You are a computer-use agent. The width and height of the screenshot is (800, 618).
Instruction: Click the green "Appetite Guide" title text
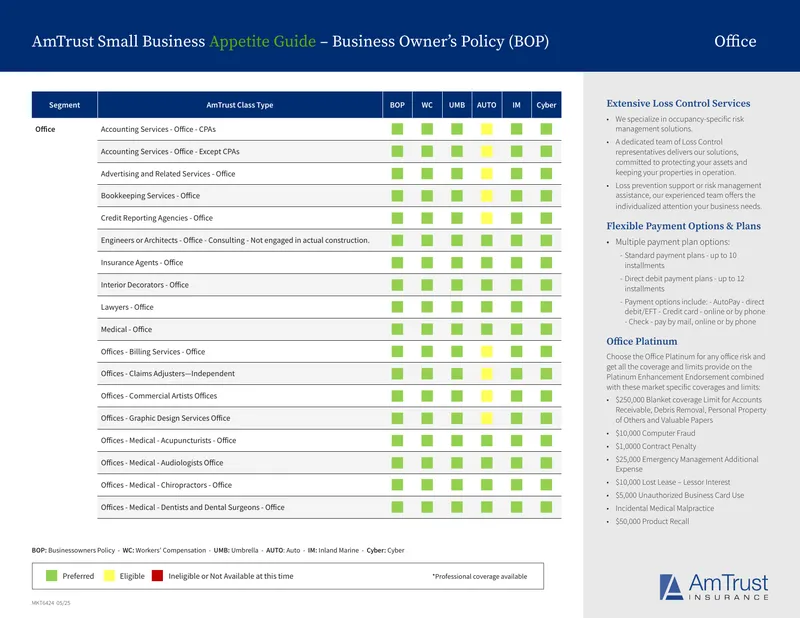[262, 41]
